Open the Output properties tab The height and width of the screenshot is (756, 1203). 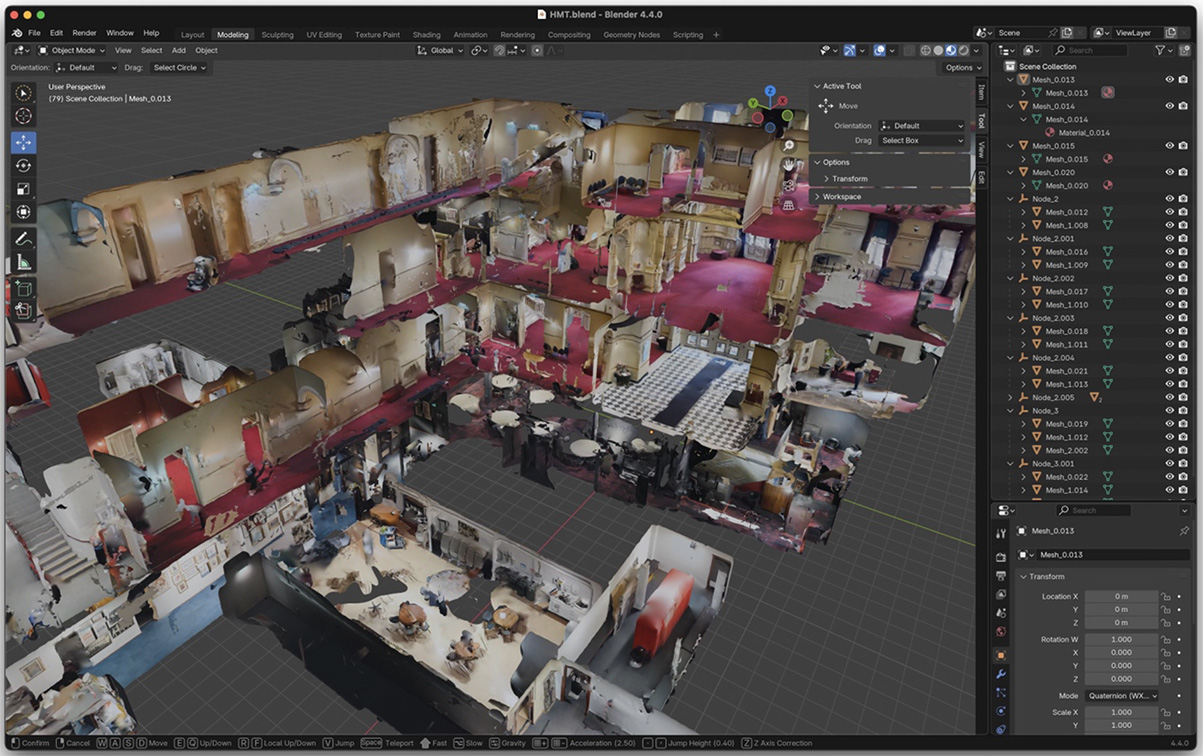(x=1001, y=576)
